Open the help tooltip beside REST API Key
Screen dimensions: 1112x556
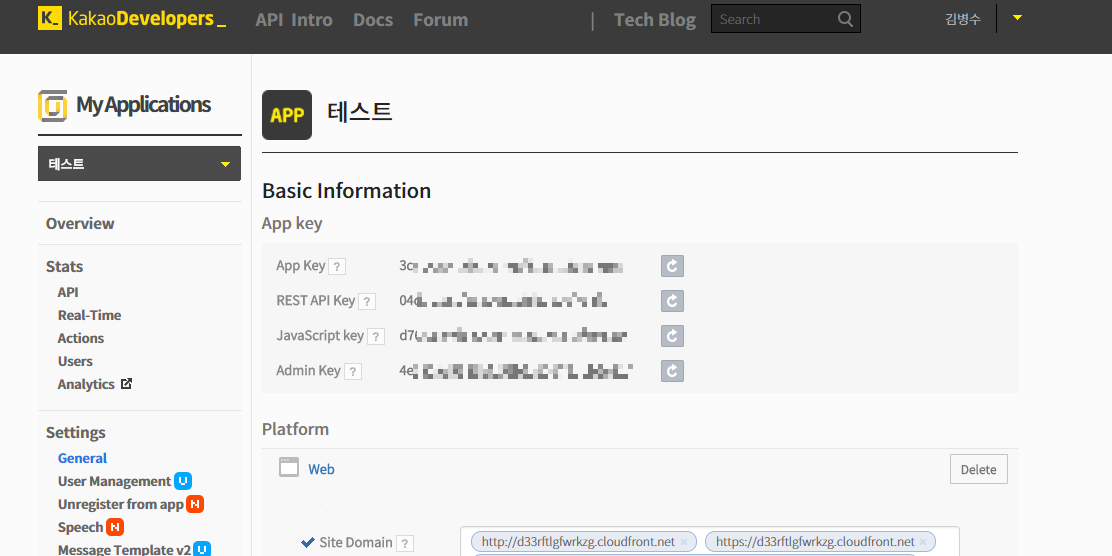367,301
